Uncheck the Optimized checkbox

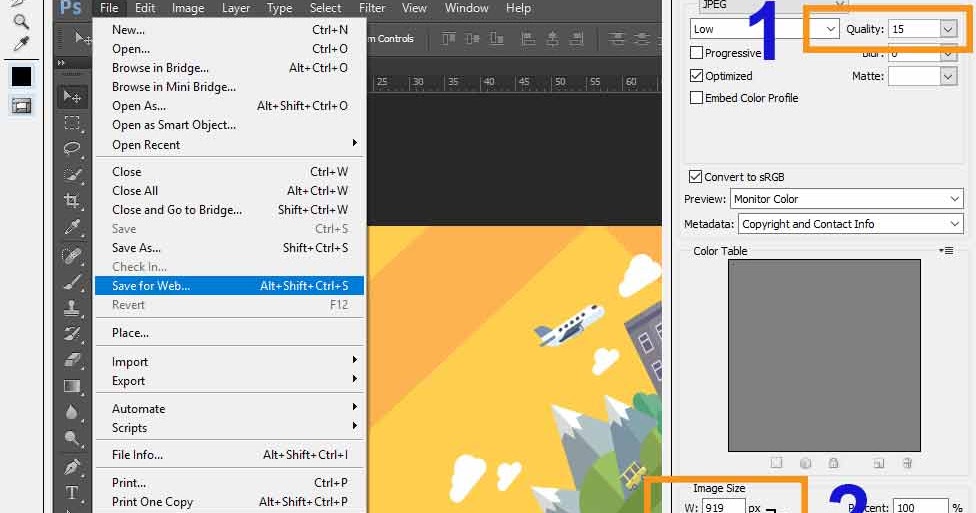(x=697, y=75)
